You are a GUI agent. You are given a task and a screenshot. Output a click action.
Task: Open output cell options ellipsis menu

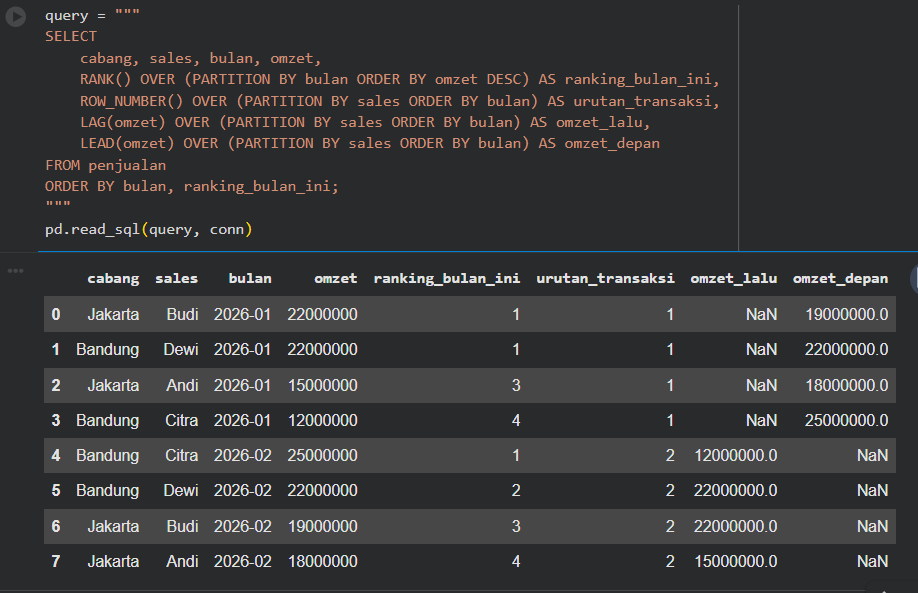click(x=16, y=271)
